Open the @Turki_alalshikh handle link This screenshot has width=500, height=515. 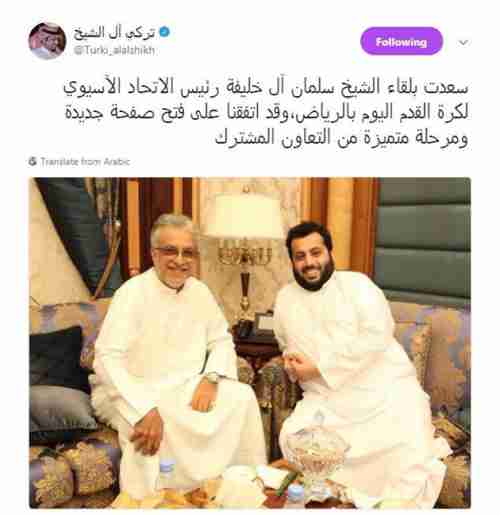[x=114, y=50]
